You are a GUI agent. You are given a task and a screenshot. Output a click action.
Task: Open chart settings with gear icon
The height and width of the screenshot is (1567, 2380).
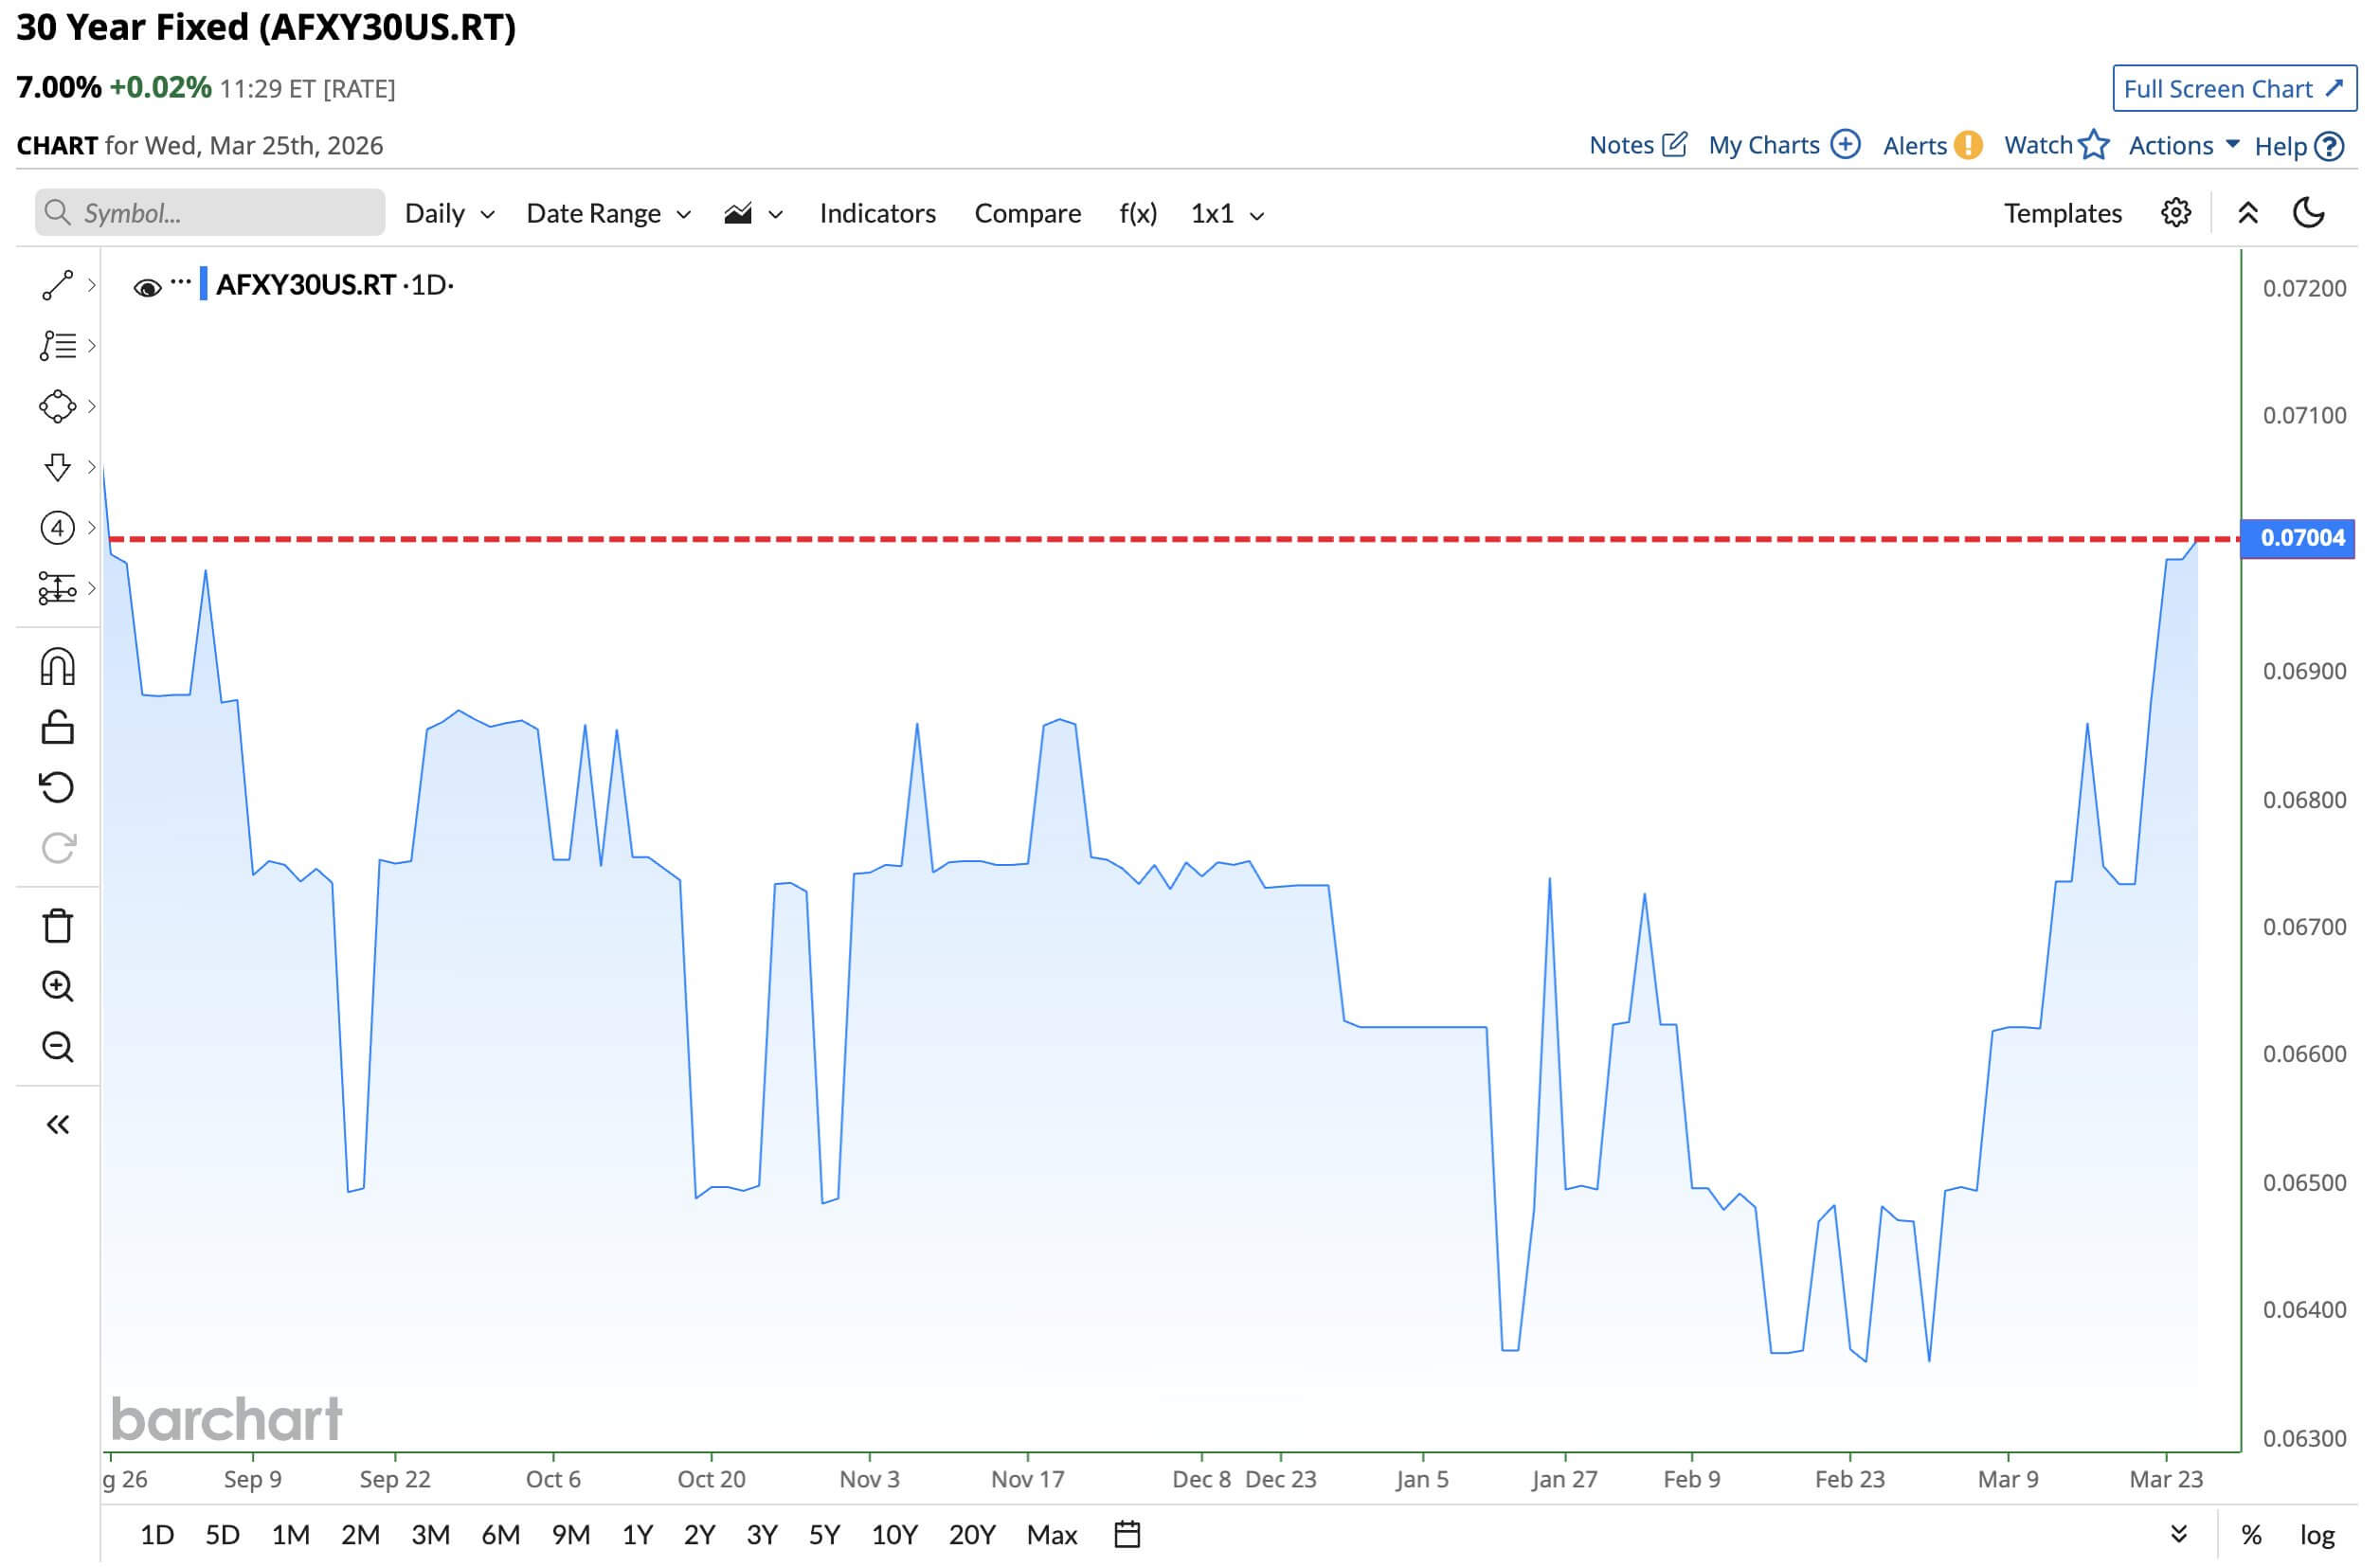click(x=2176, y=212)
